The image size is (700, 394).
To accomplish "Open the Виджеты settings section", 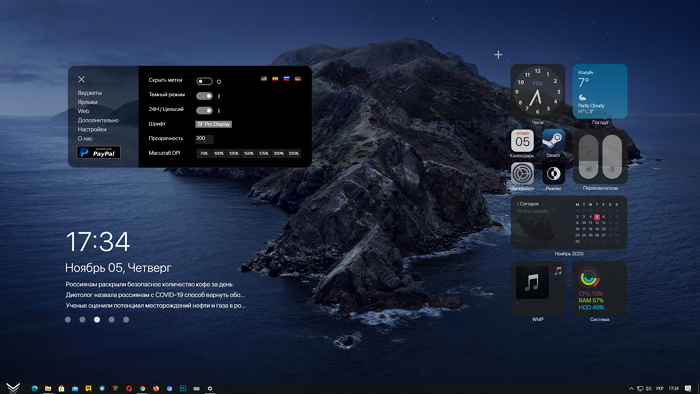I will (90, 93).
